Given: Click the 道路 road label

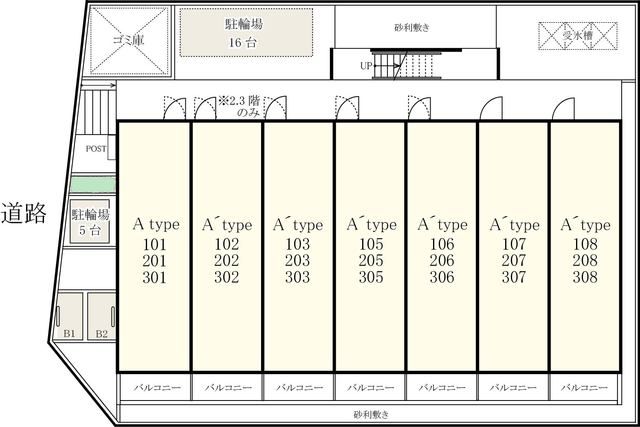Looking at the screenshot, I should pyautogui.click(x=23, y=213).
